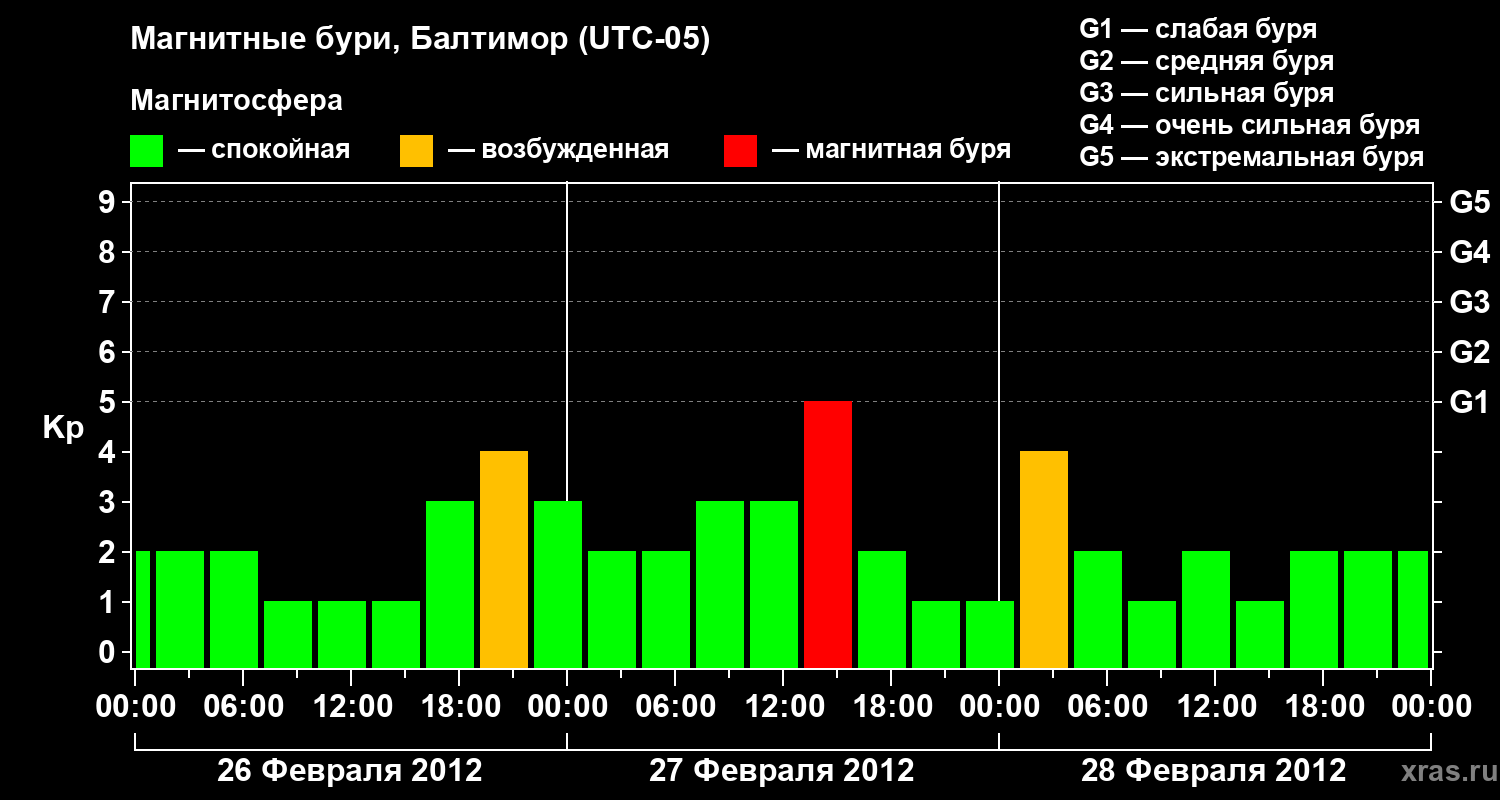
Task: Click the green 'спокойная' legend swatch
Action: [x=147, y=151]
